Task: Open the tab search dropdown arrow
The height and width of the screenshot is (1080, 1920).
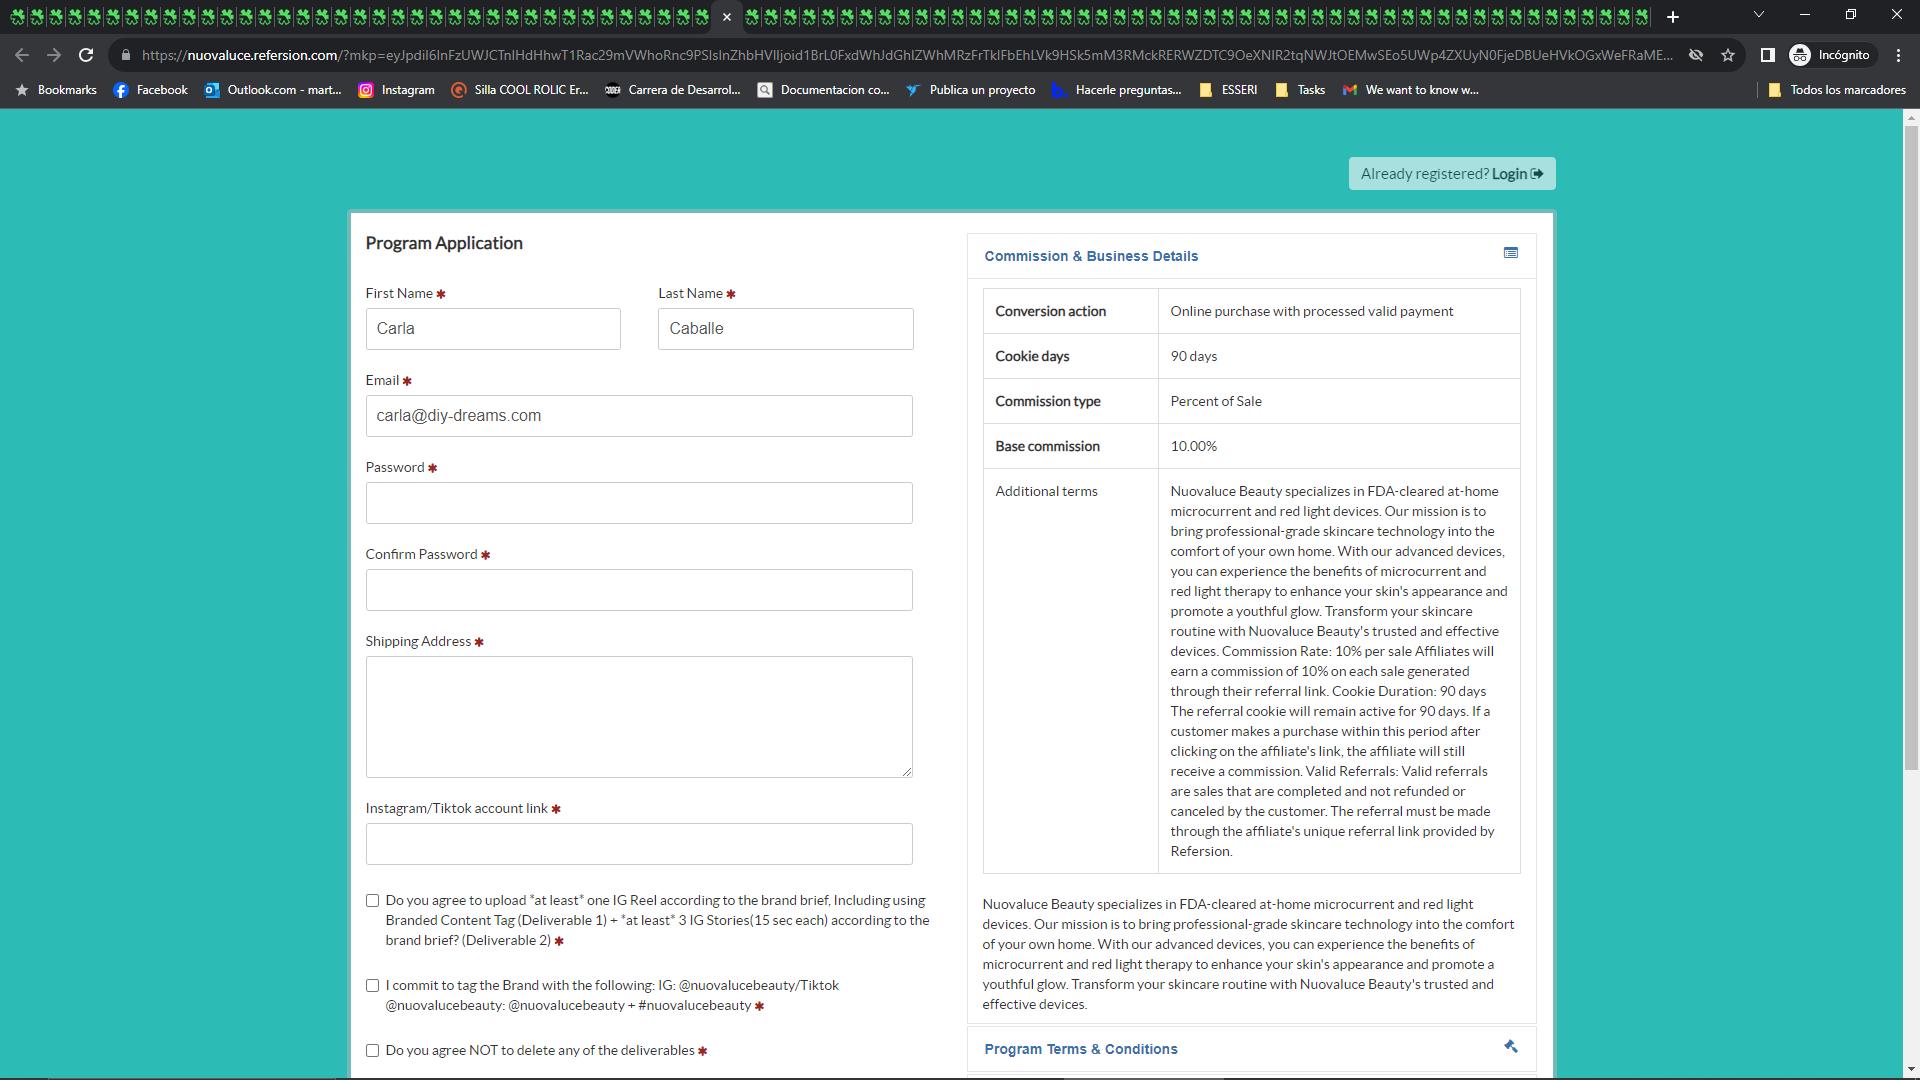Action: coord(1758,15)
